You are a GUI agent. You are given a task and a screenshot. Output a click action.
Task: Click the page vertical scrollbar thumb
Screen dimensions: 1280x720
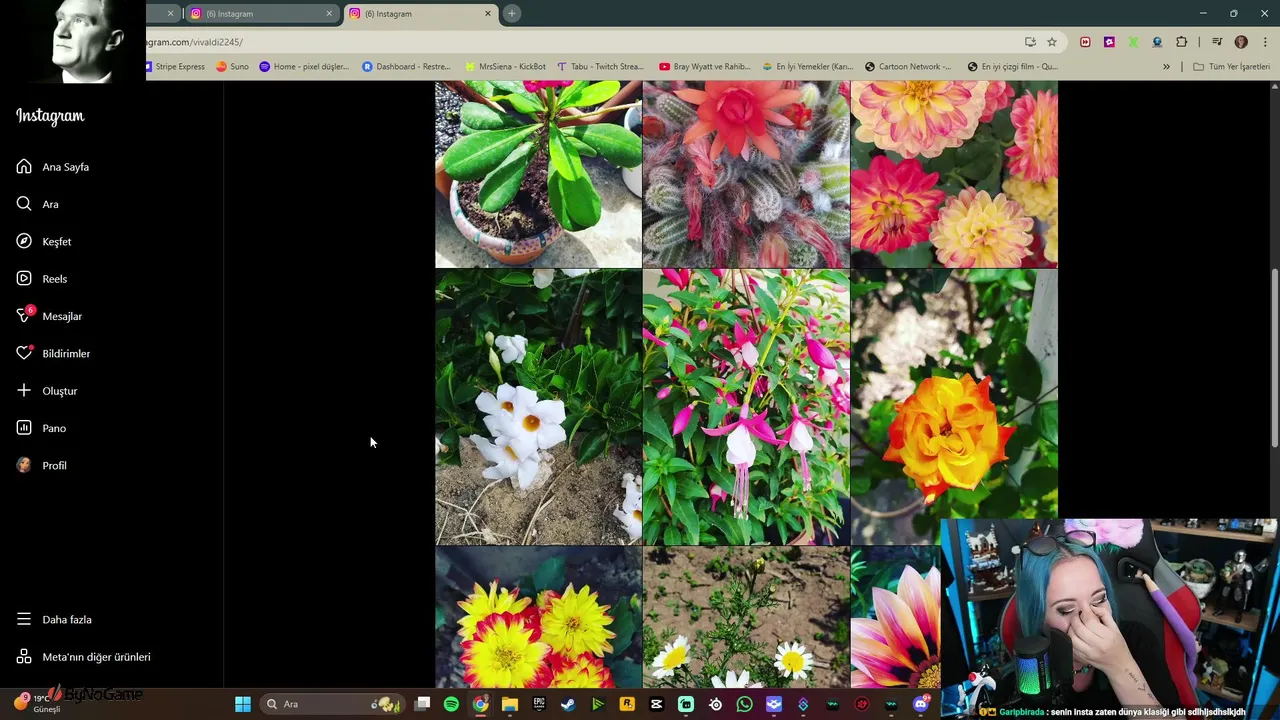click(x=1274, y=358)
